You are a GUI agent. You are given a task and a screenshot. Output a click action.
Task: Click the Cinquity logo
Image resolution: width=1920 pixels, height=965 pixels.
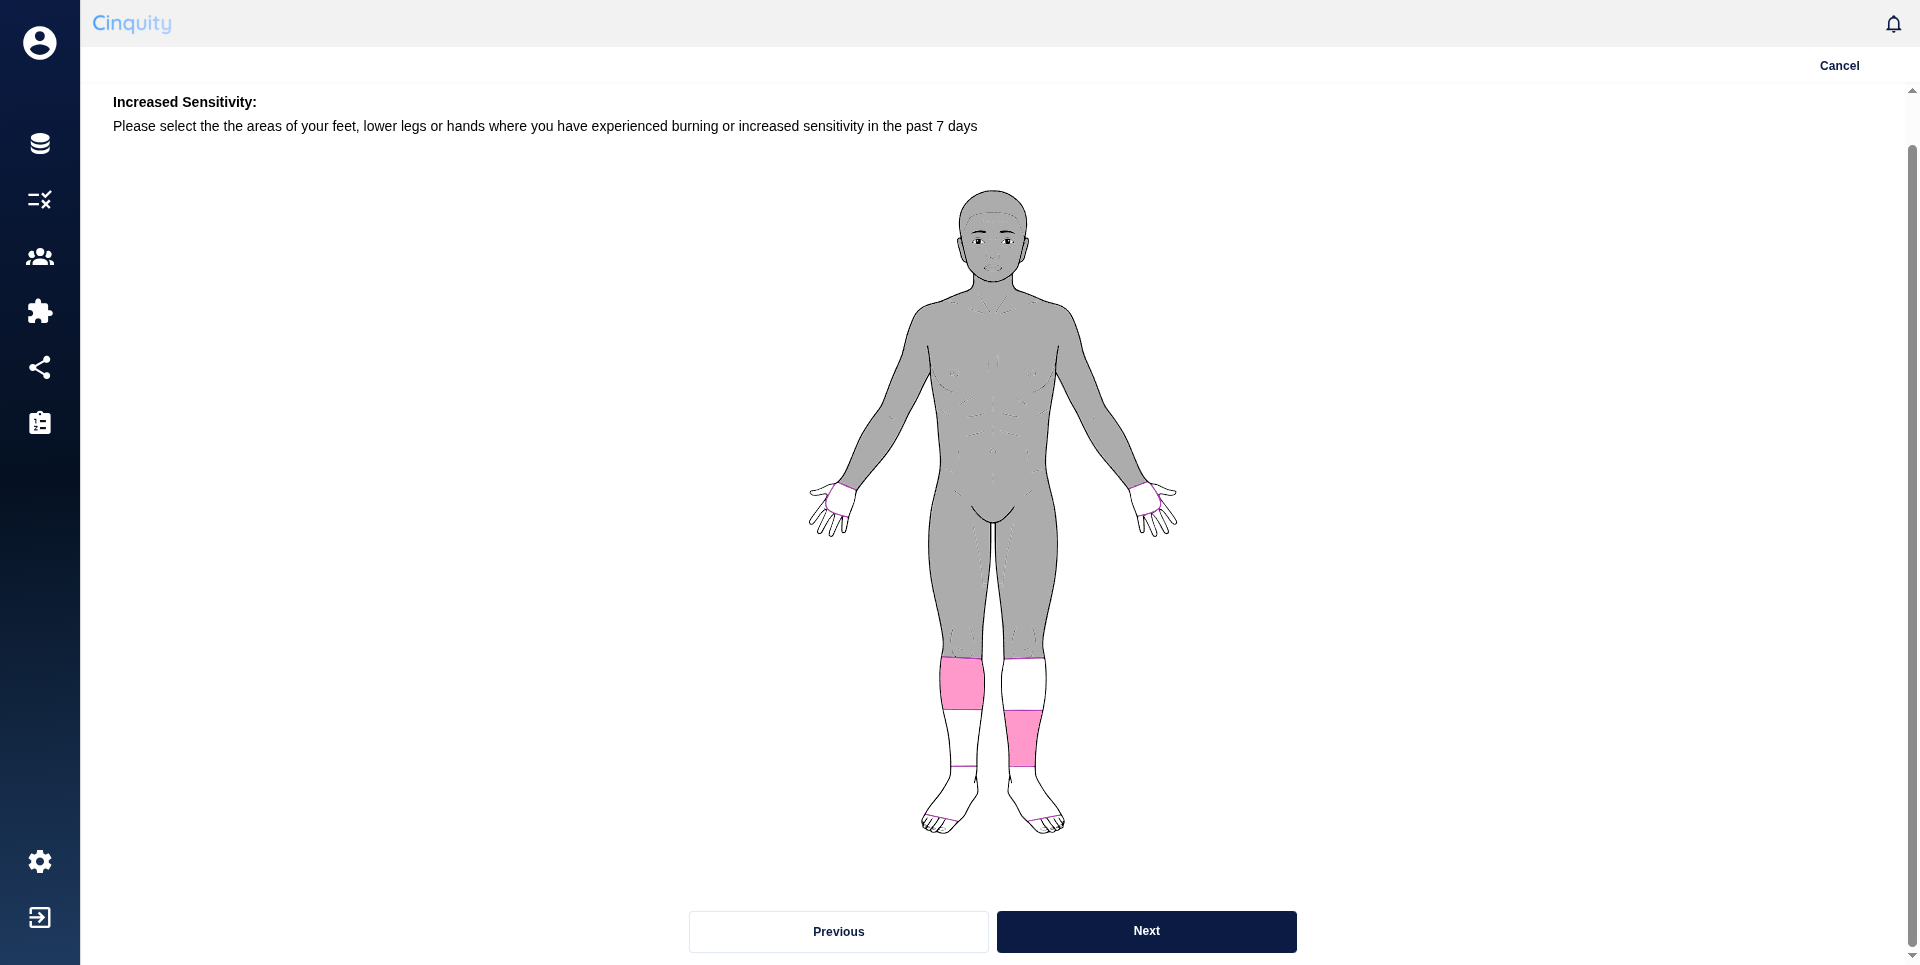132,23
